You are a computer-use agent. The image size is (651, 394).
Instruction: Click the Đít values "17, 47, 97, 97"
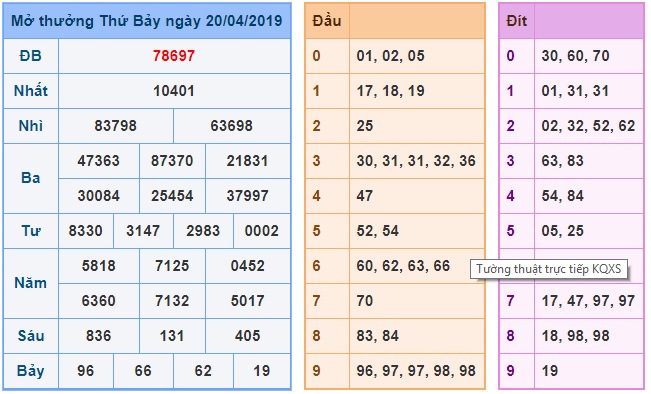[588, 301]
